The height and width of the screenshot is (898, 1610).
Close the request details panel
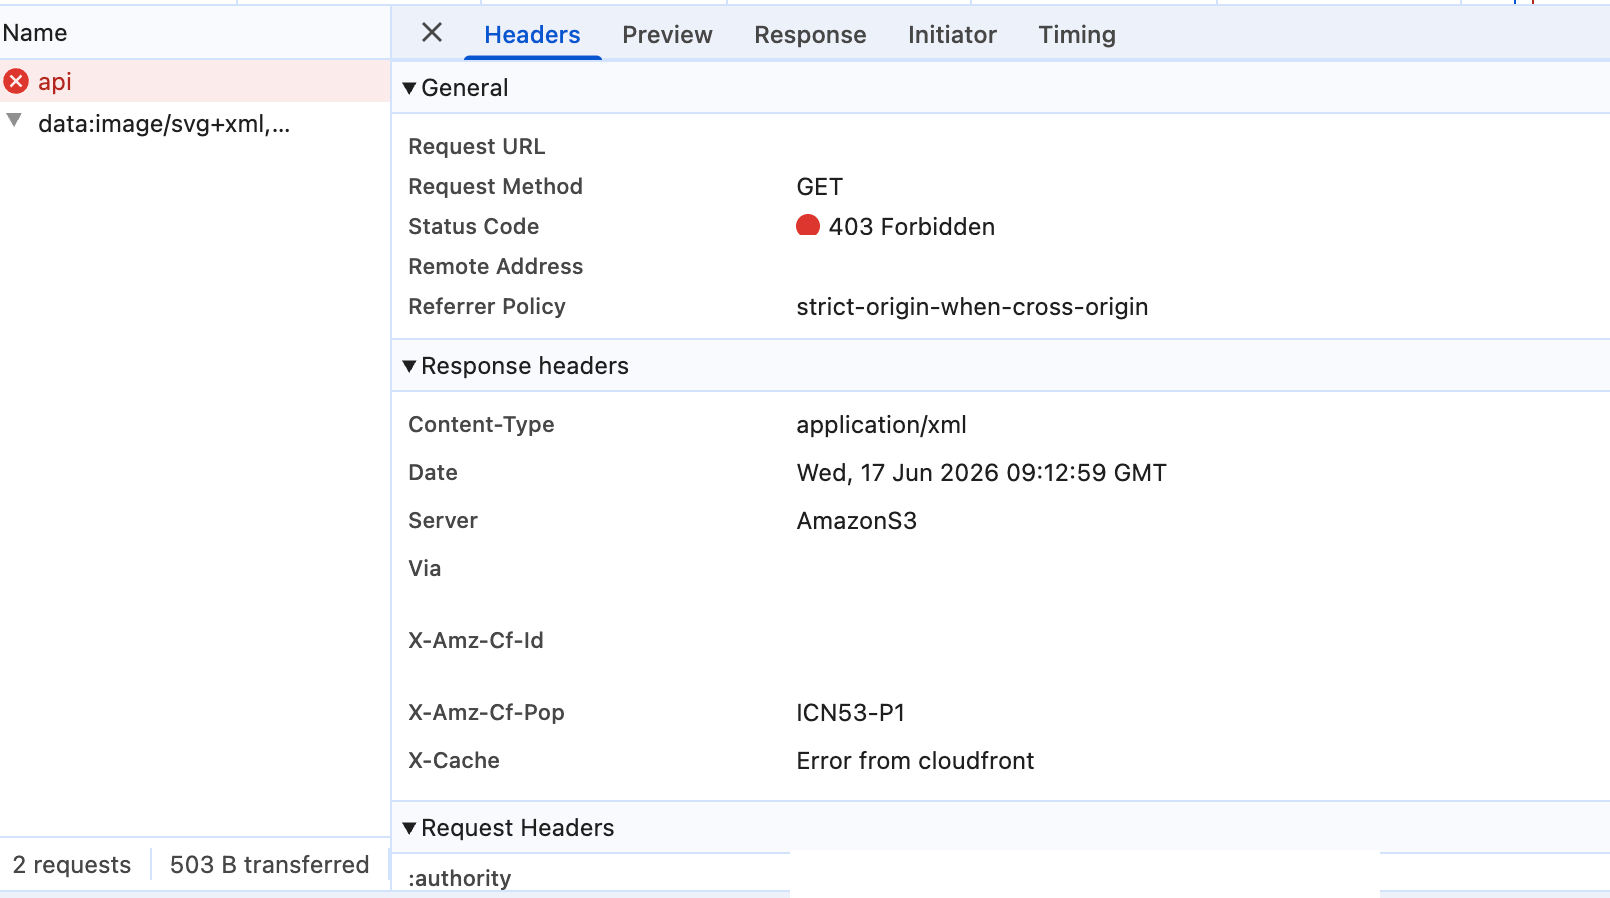coord(432,33)
